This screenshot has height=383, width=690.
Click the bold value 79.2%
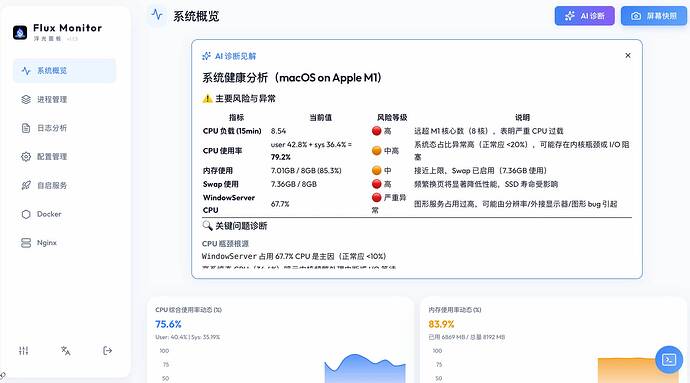click(280, 157)
